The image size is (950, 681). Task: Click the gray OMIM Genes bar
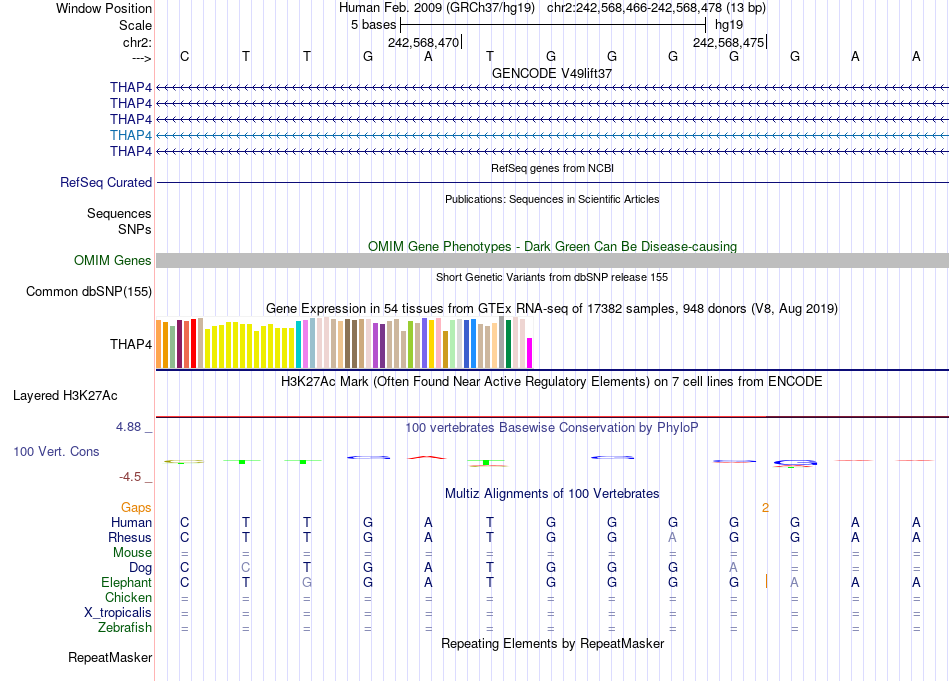click(552, 261)
